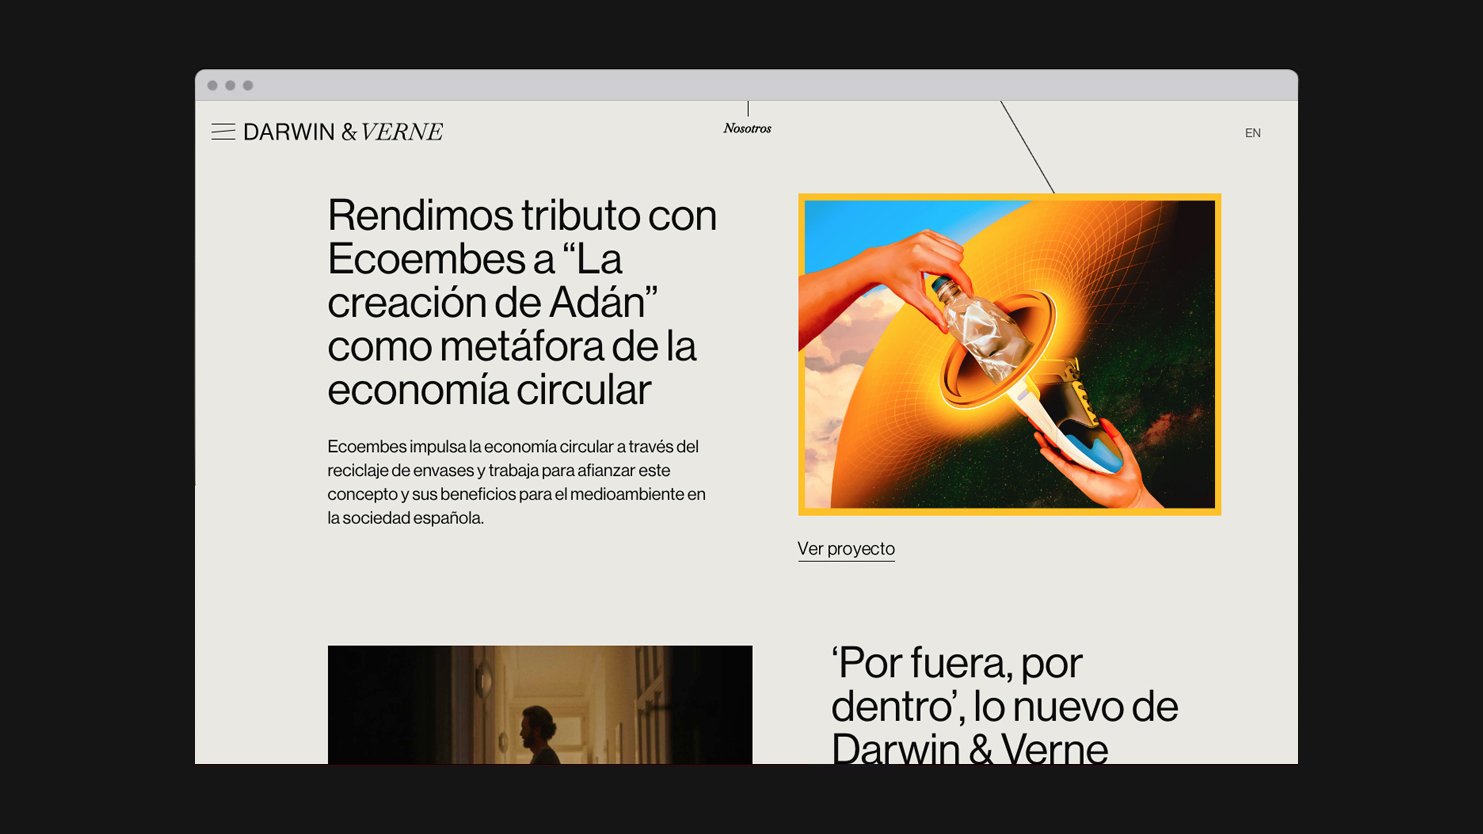Click the 'Por fuera, por dentro' headline
This screenshot has height=834, width=1483.
click(x=1004, y=706)
